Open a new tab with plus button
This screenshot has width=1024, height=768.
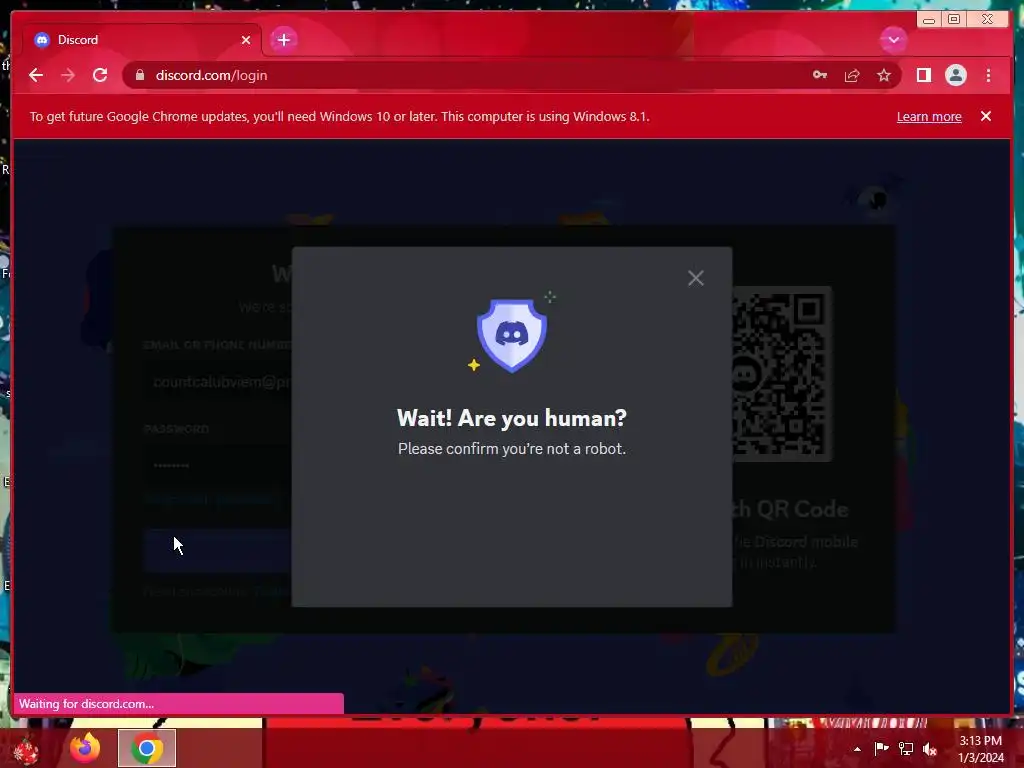pos(283,40)
